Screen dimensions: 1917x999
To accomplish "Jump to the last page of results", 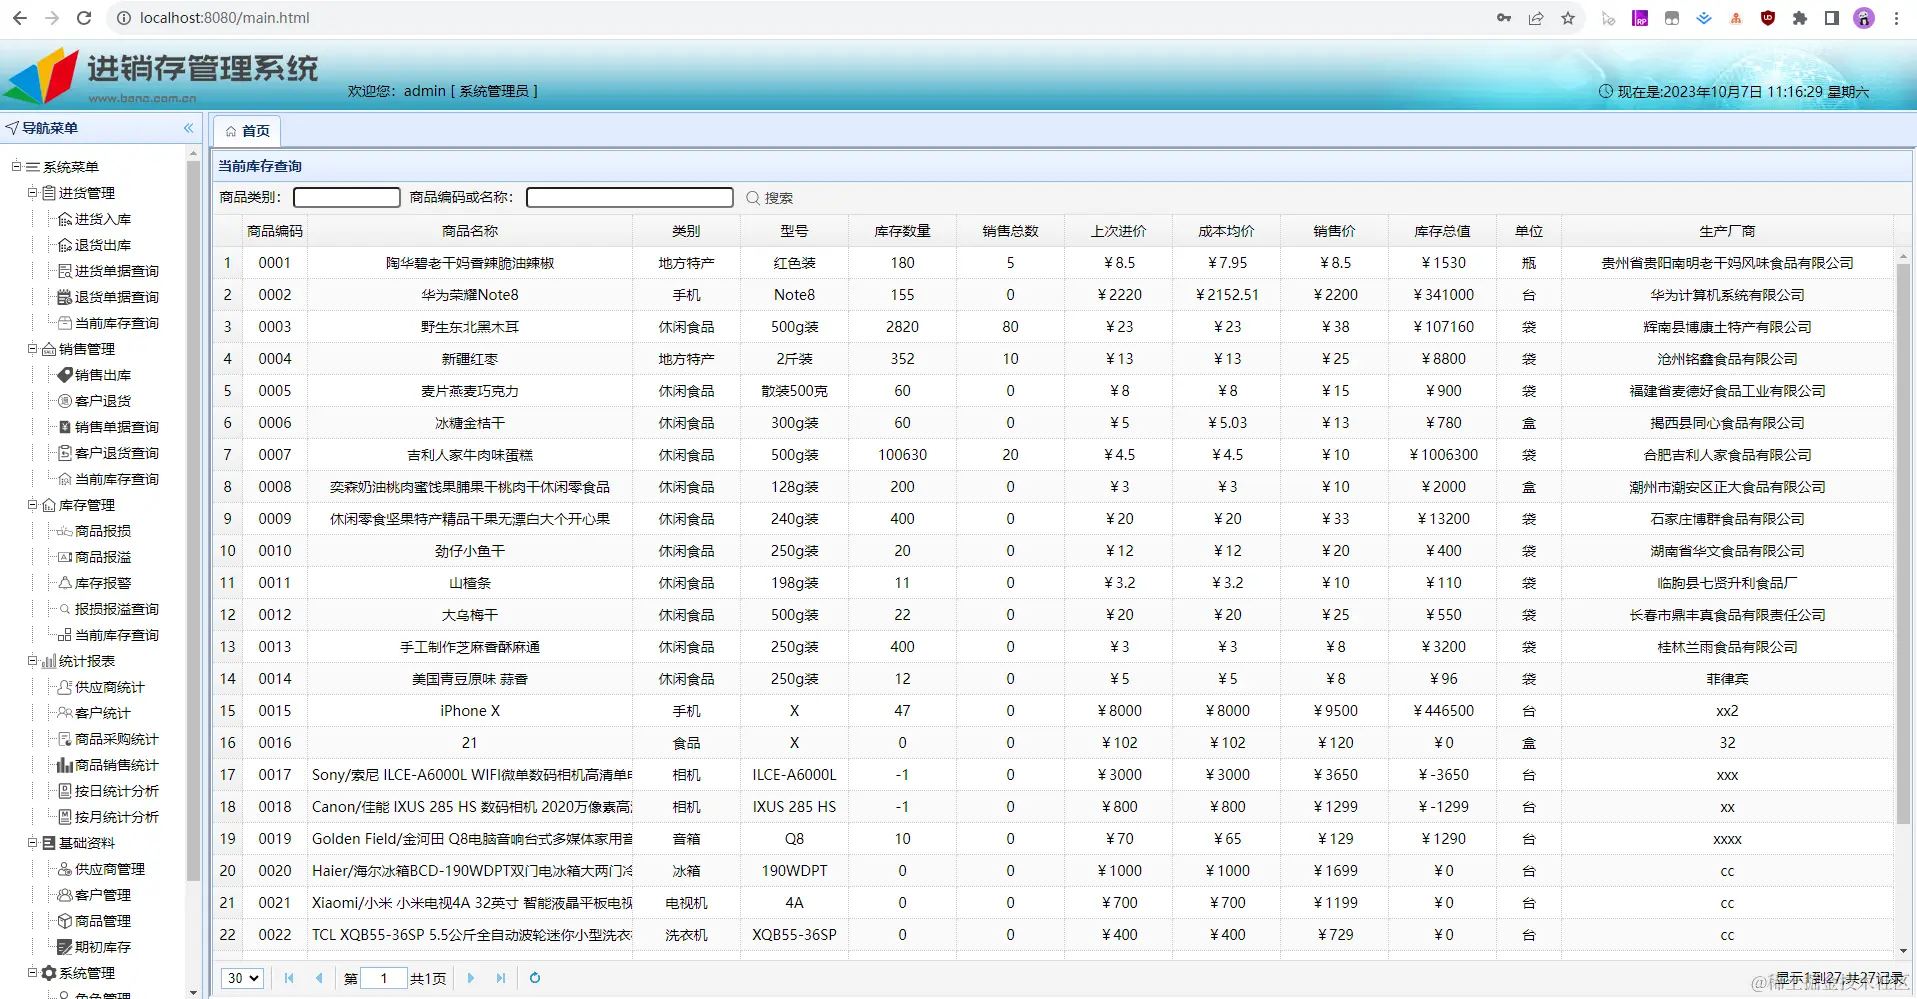I will pyautogui.click(x=501, y=978).
